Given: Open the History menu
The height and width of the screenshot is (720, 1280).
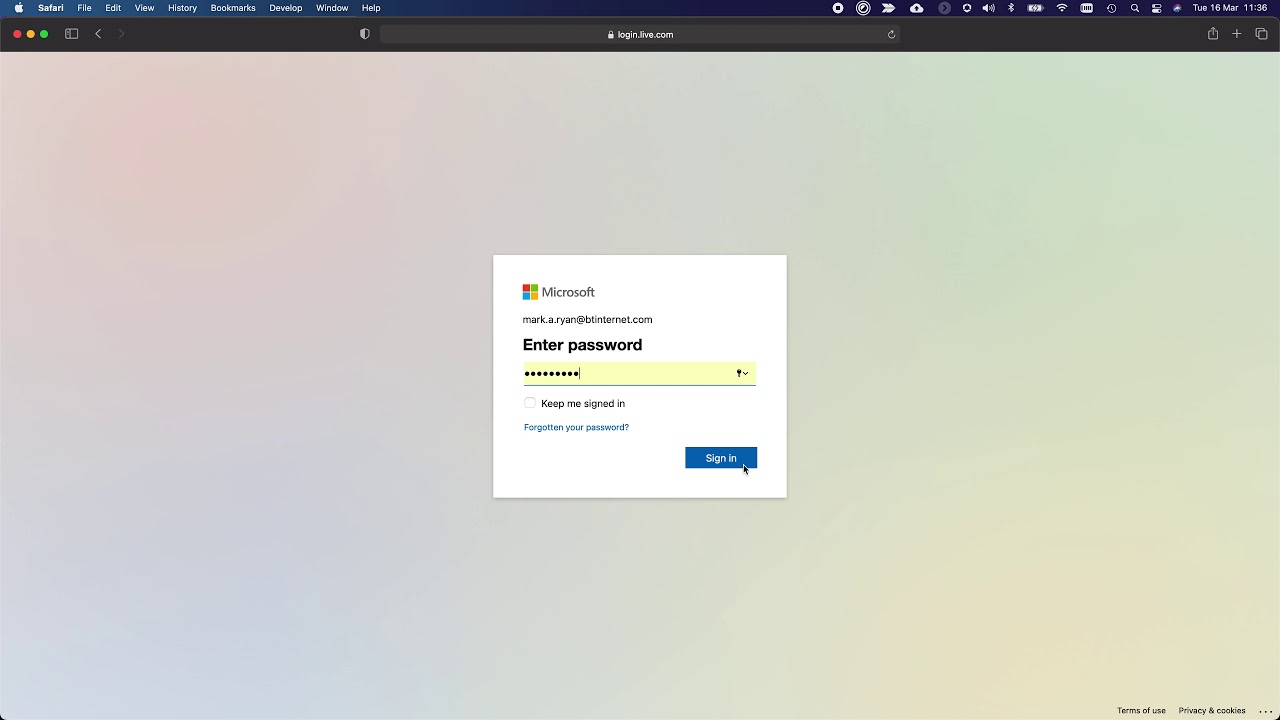Looking at the screenshot, I should [182, 8].
